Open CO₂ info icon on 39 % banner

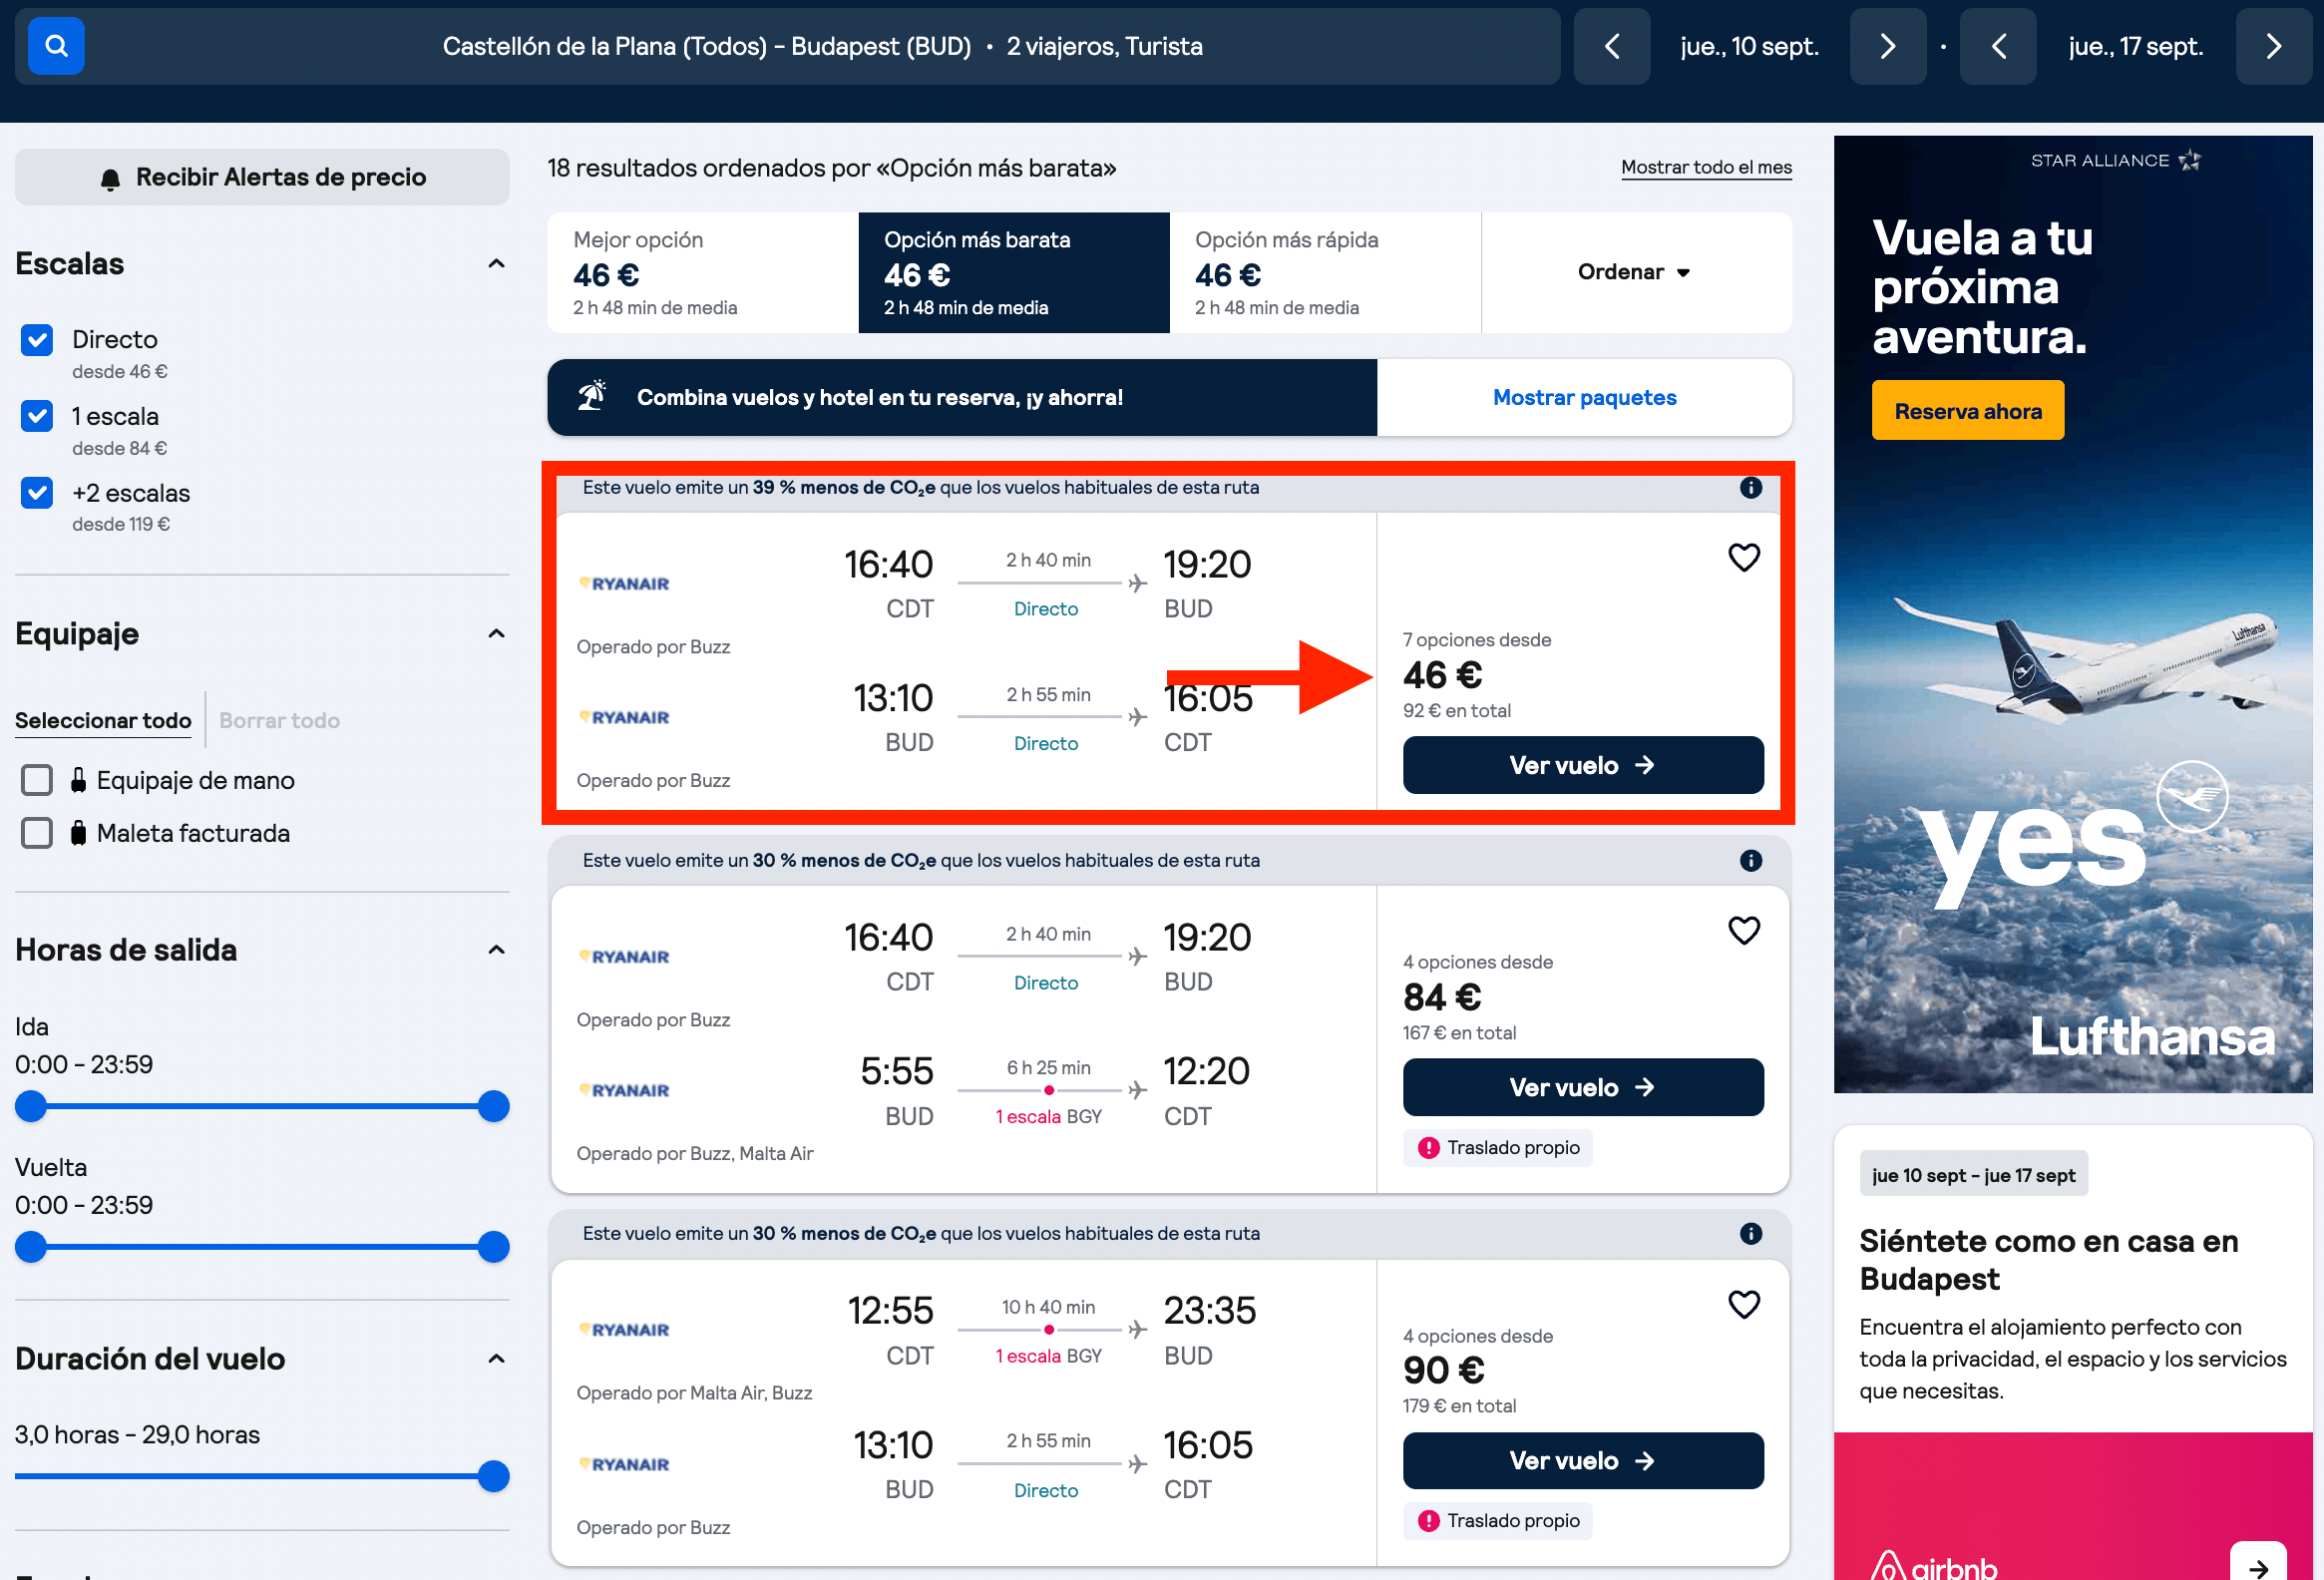[1751, 487]
